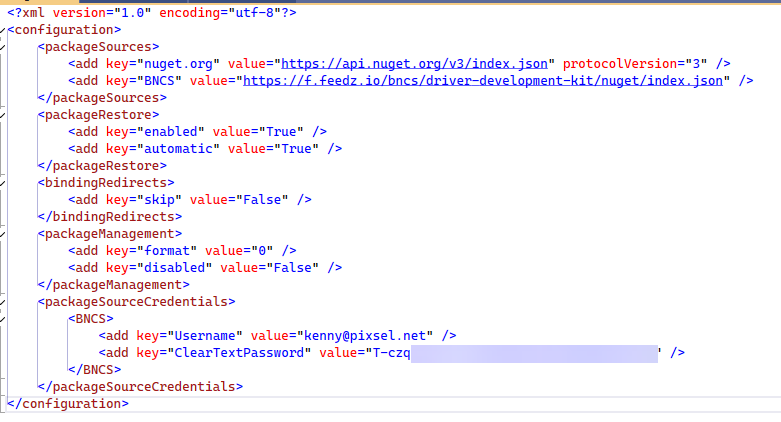Collapse the packageRestore section fold marker
Screen dimensions: 781x422
pyautogui.click(x=4, y=114)
